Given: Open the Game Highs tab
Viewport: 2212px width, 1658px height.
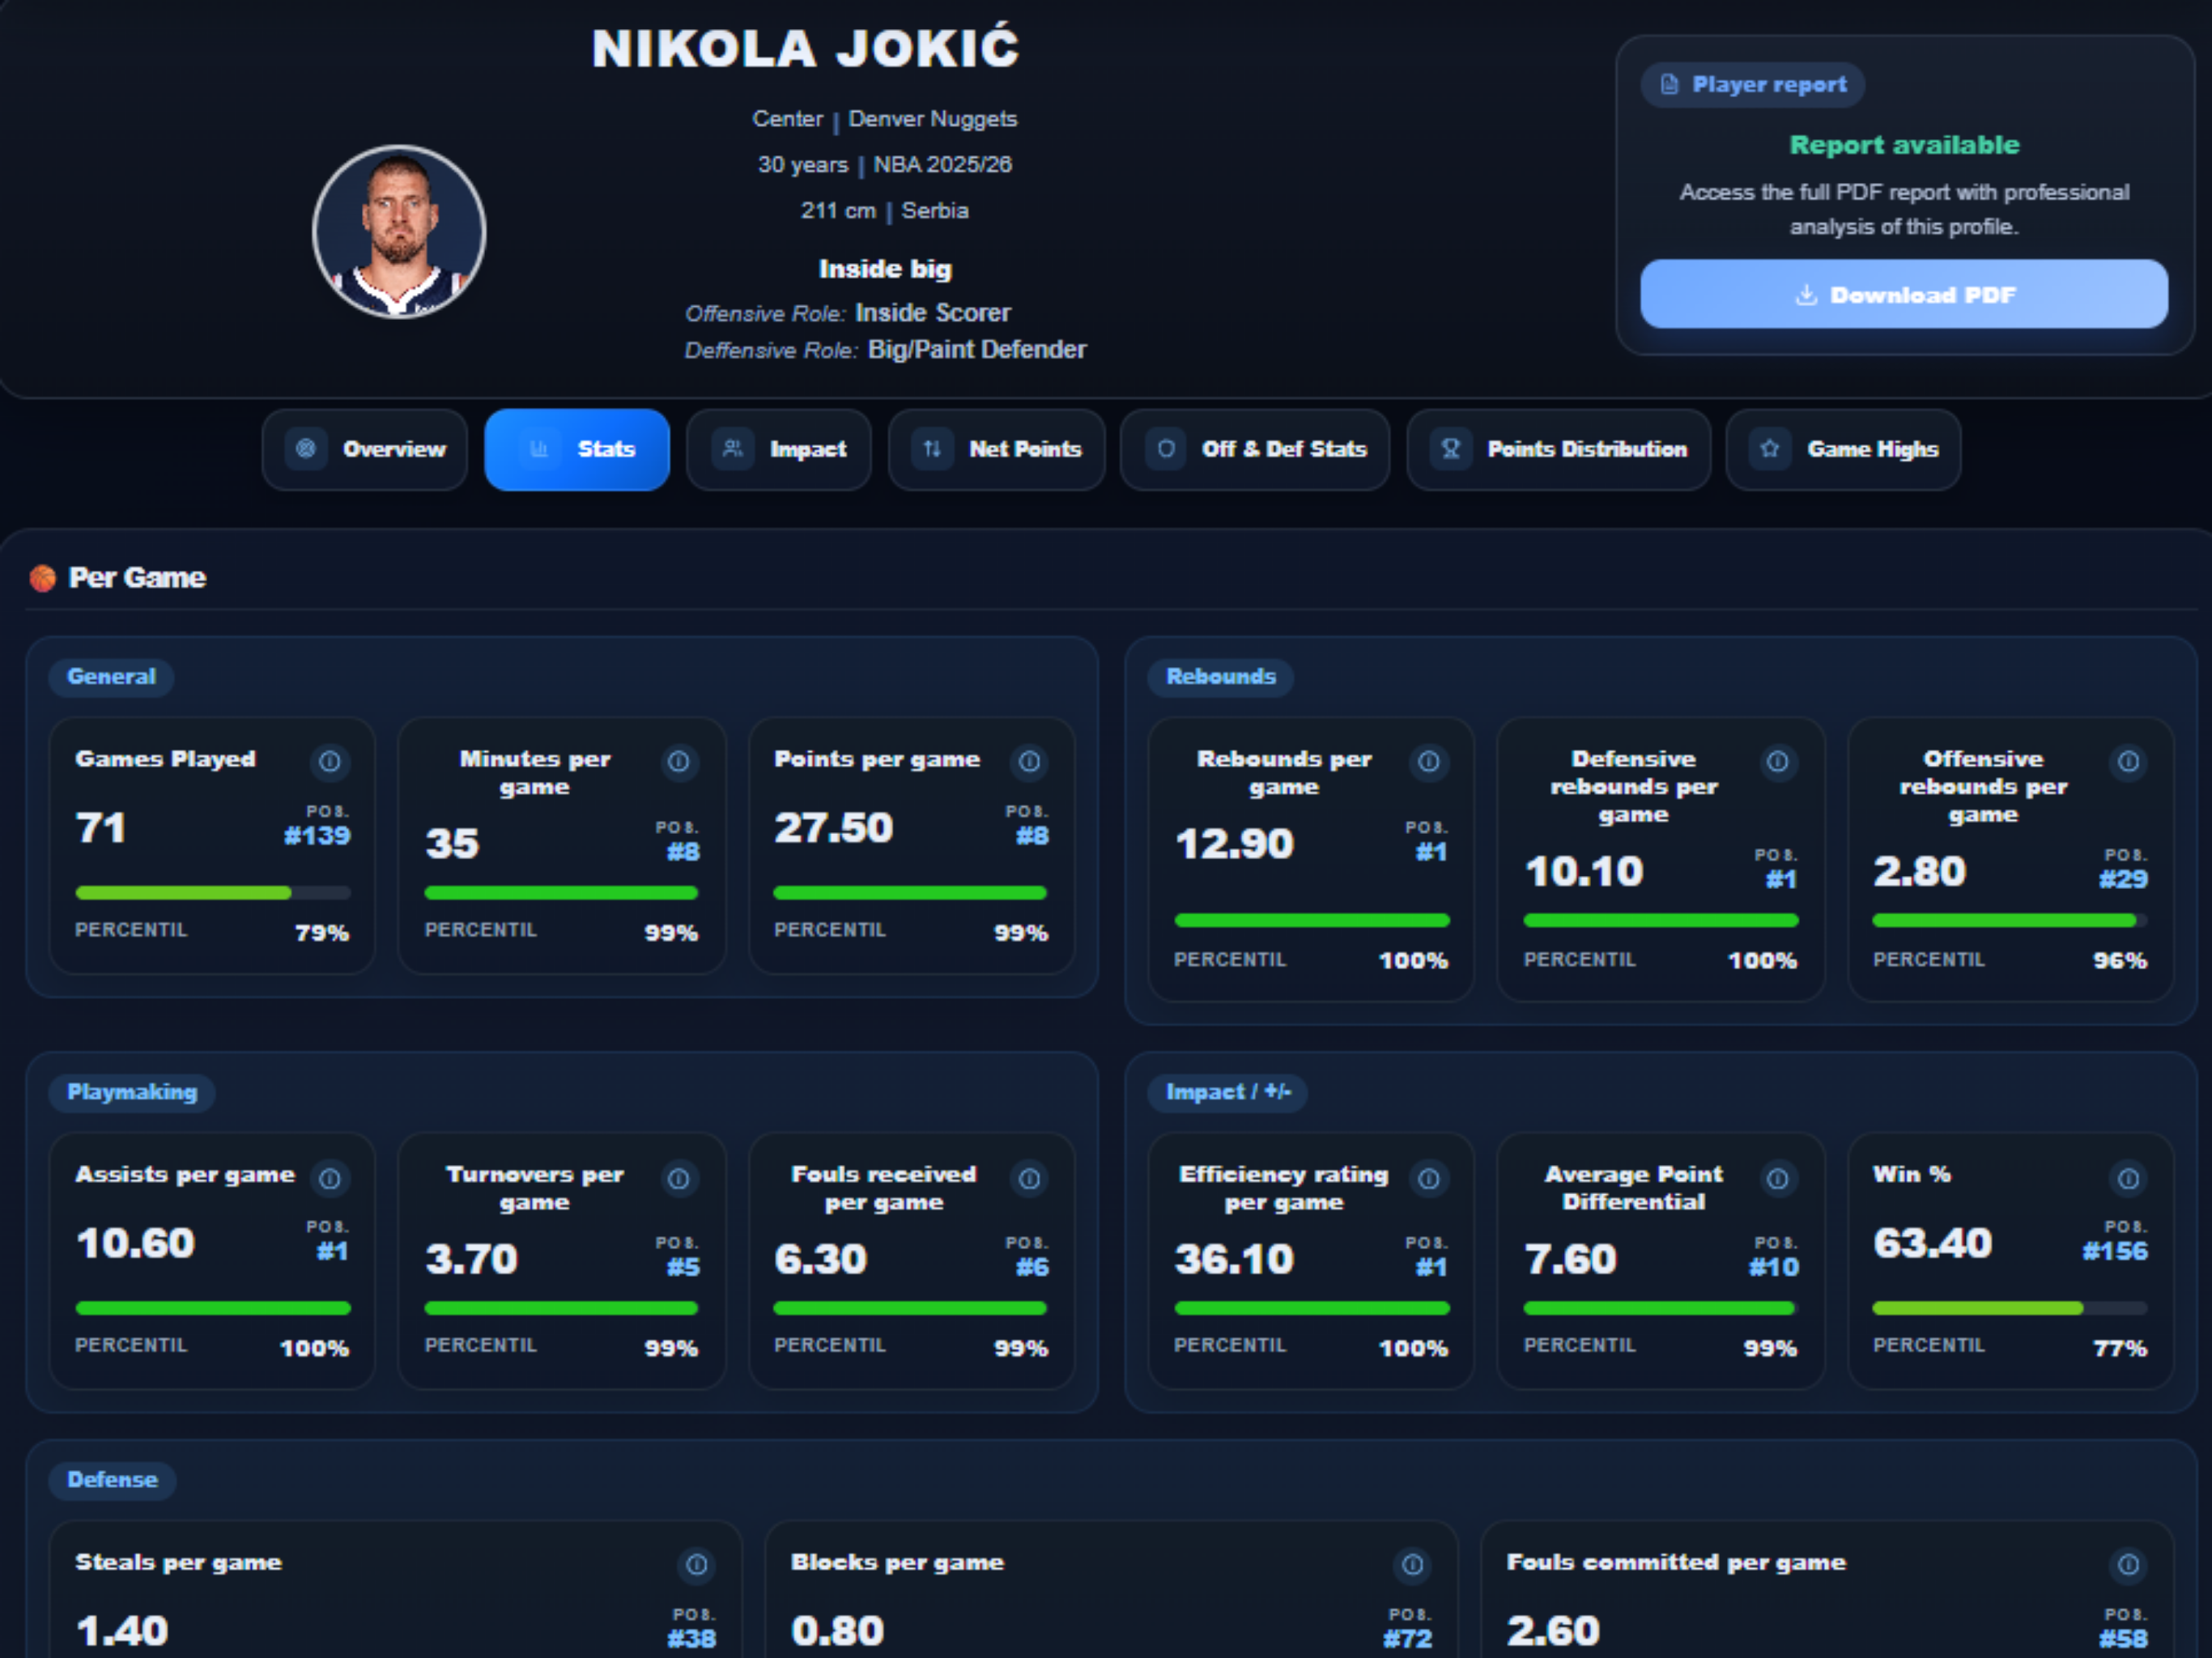Looking at the screenshot, I should [1843, 449].
